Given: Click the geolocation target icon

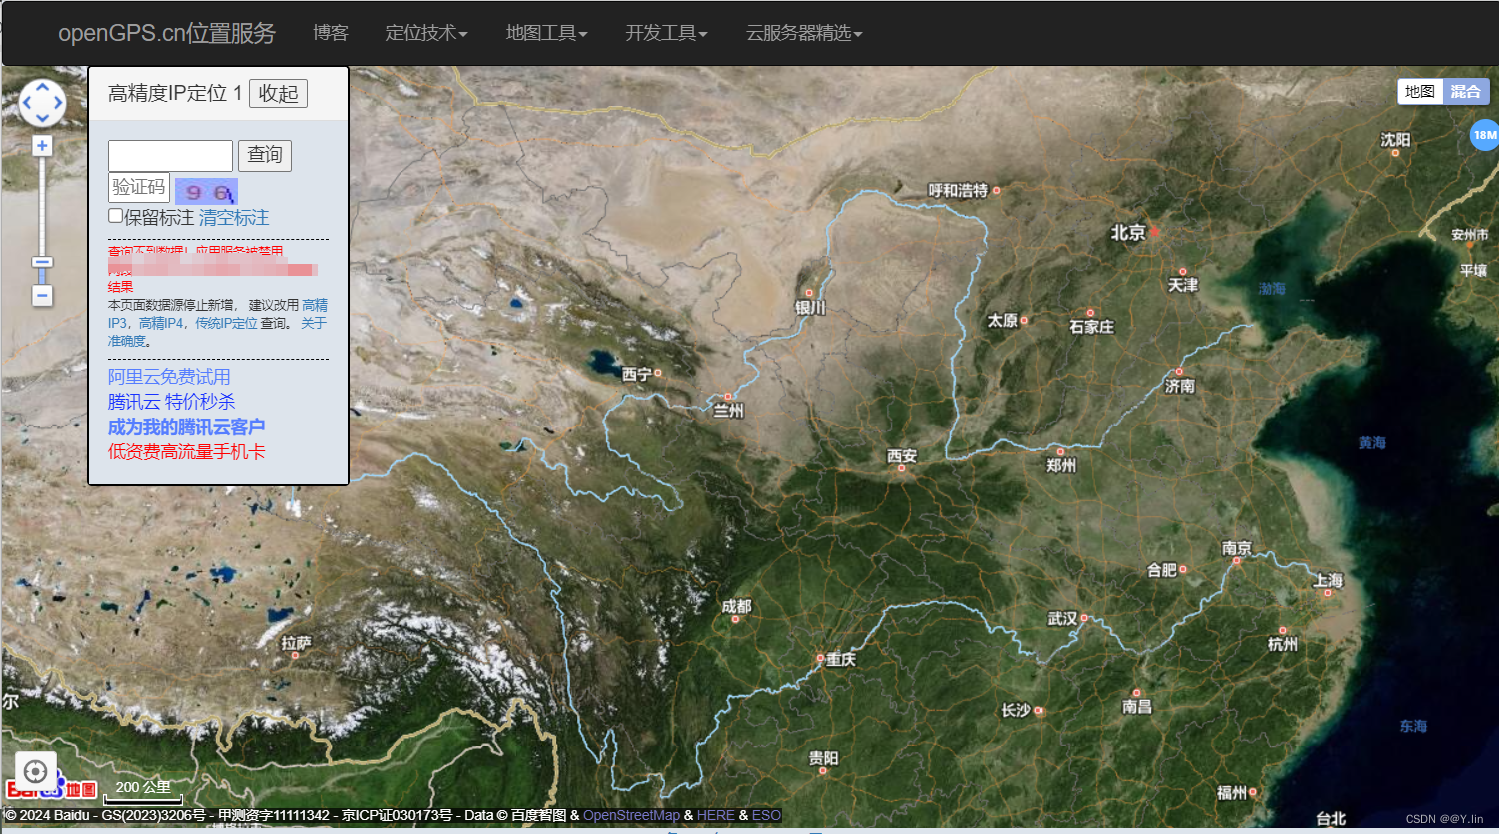Looking at the screenshot, I should (35, 771).
